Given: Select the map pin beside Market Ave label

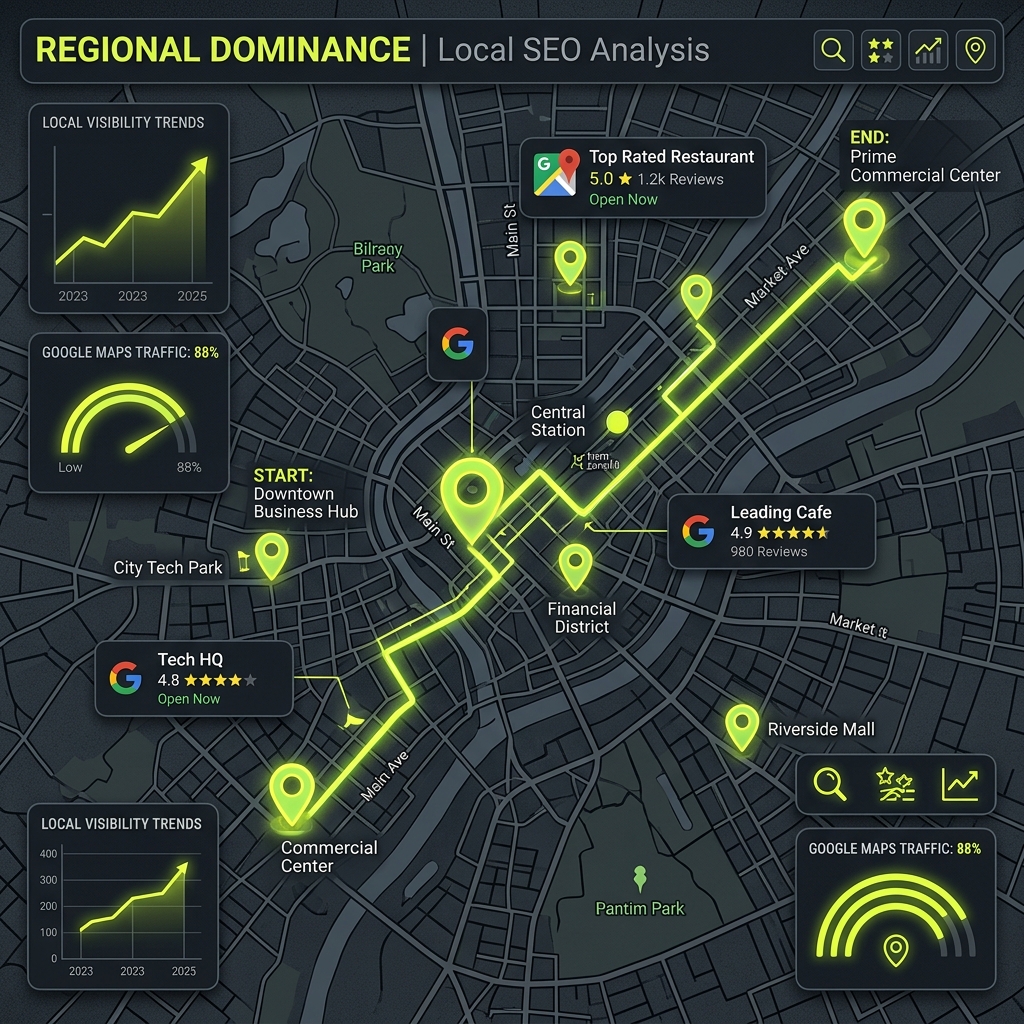Looking at the screenshot, I should click(696, 297).
